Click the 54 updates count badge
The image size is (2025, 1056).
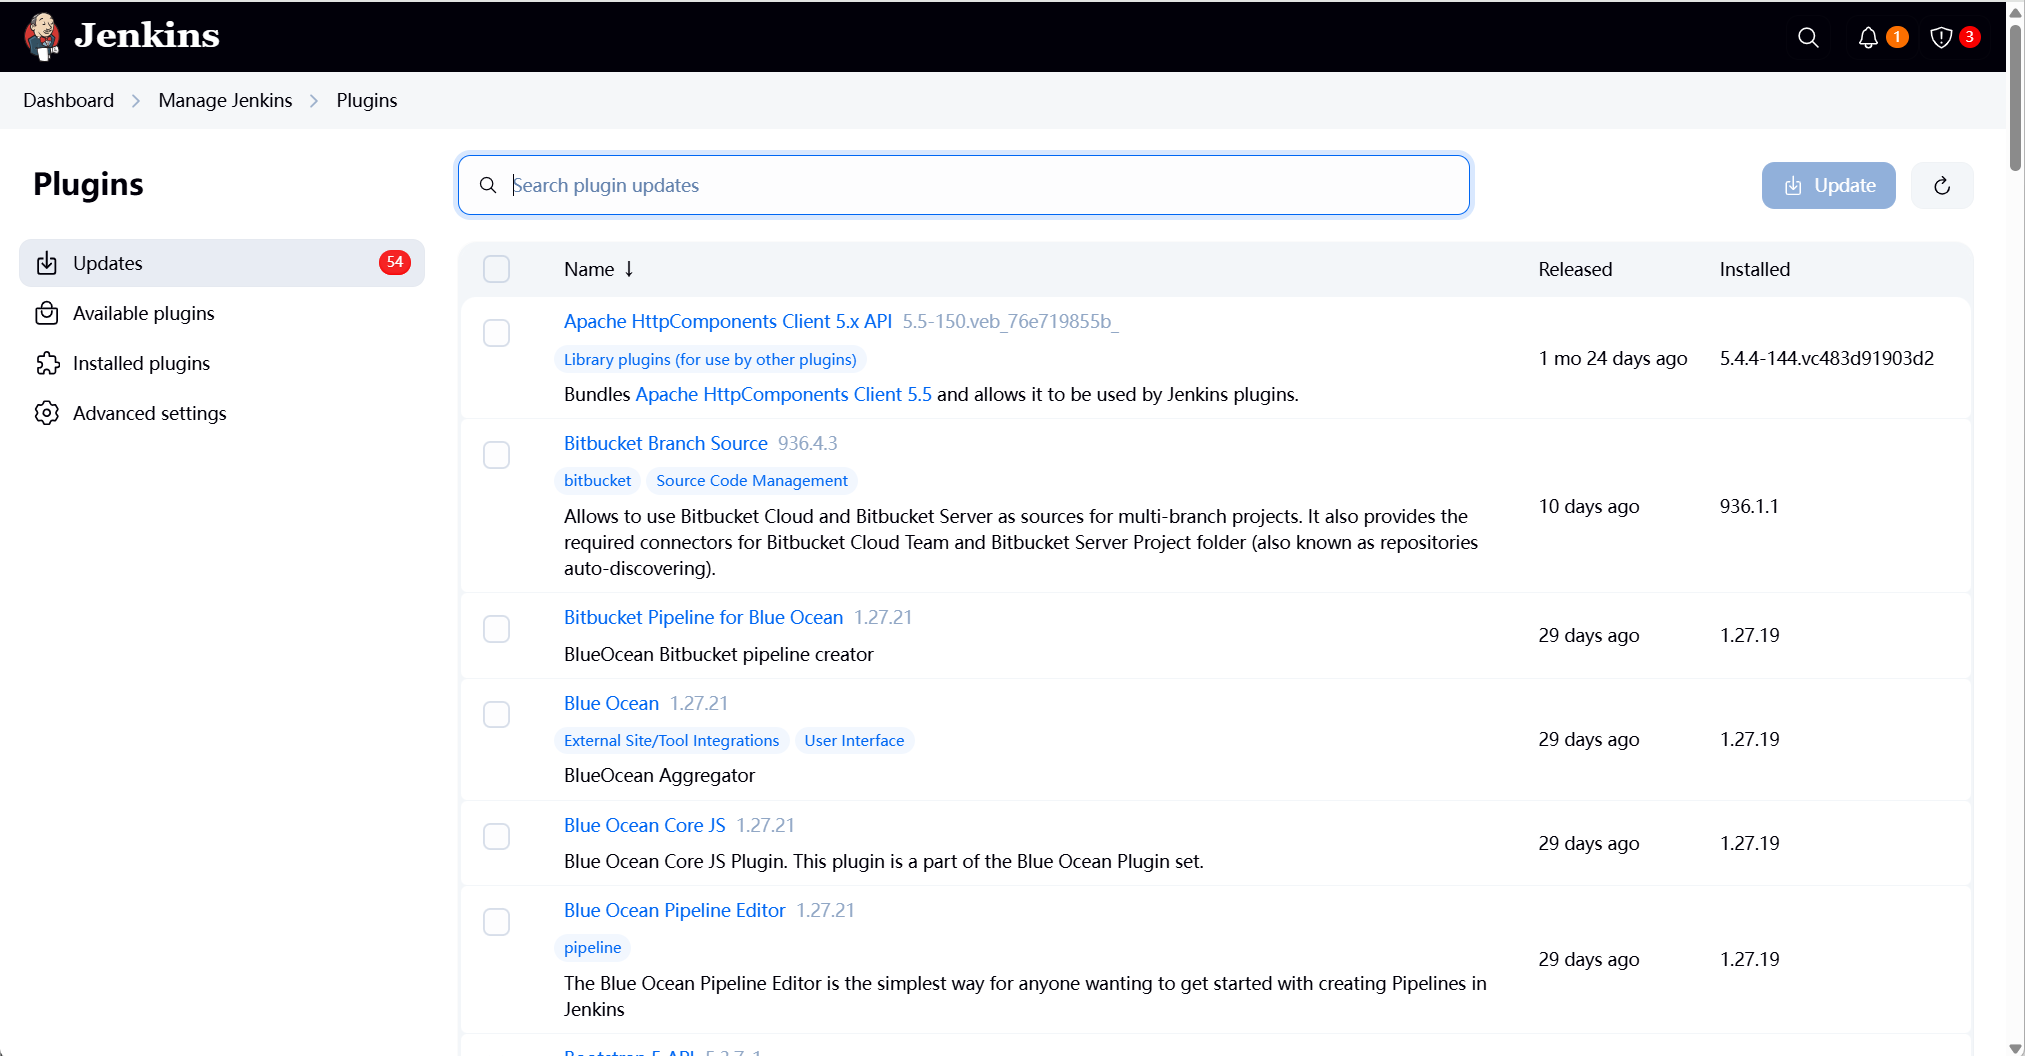pos(395,262)
